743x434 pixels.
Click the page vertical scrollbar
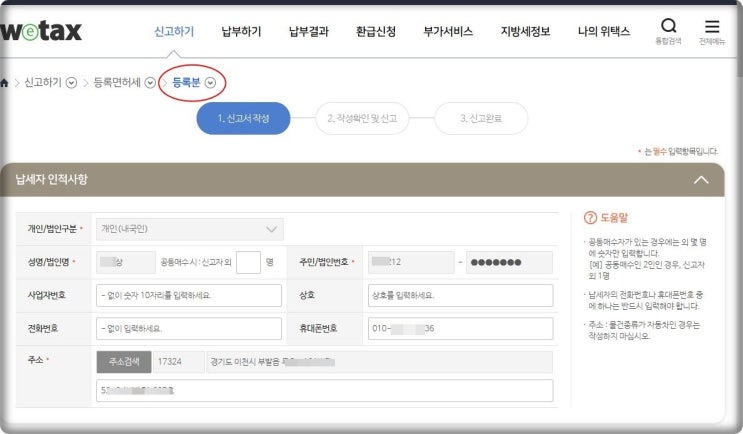click(x=739, y=40)
